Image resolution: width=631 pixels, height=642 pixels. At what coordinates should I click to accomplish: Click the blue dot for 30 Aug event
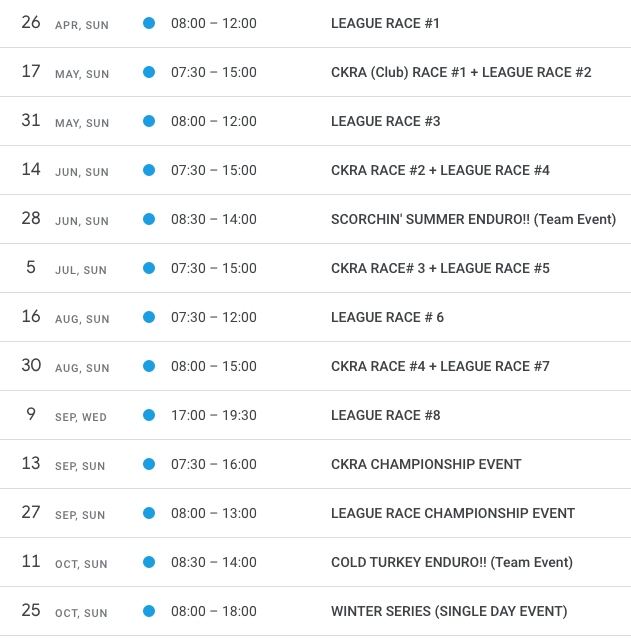[149, 366]
